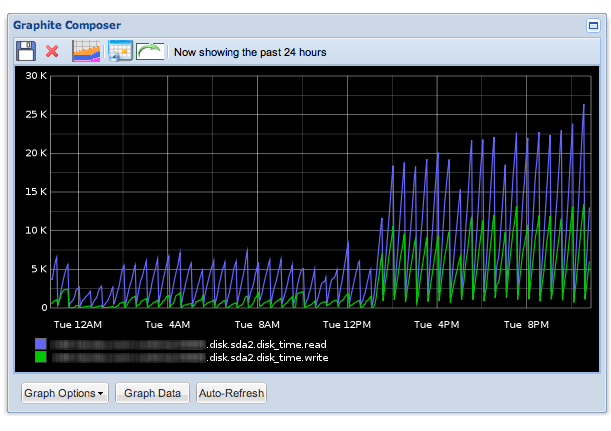Open the Graph Options dropdown
This screenshot has width=611, height=431.
click(x=65, y=393)
